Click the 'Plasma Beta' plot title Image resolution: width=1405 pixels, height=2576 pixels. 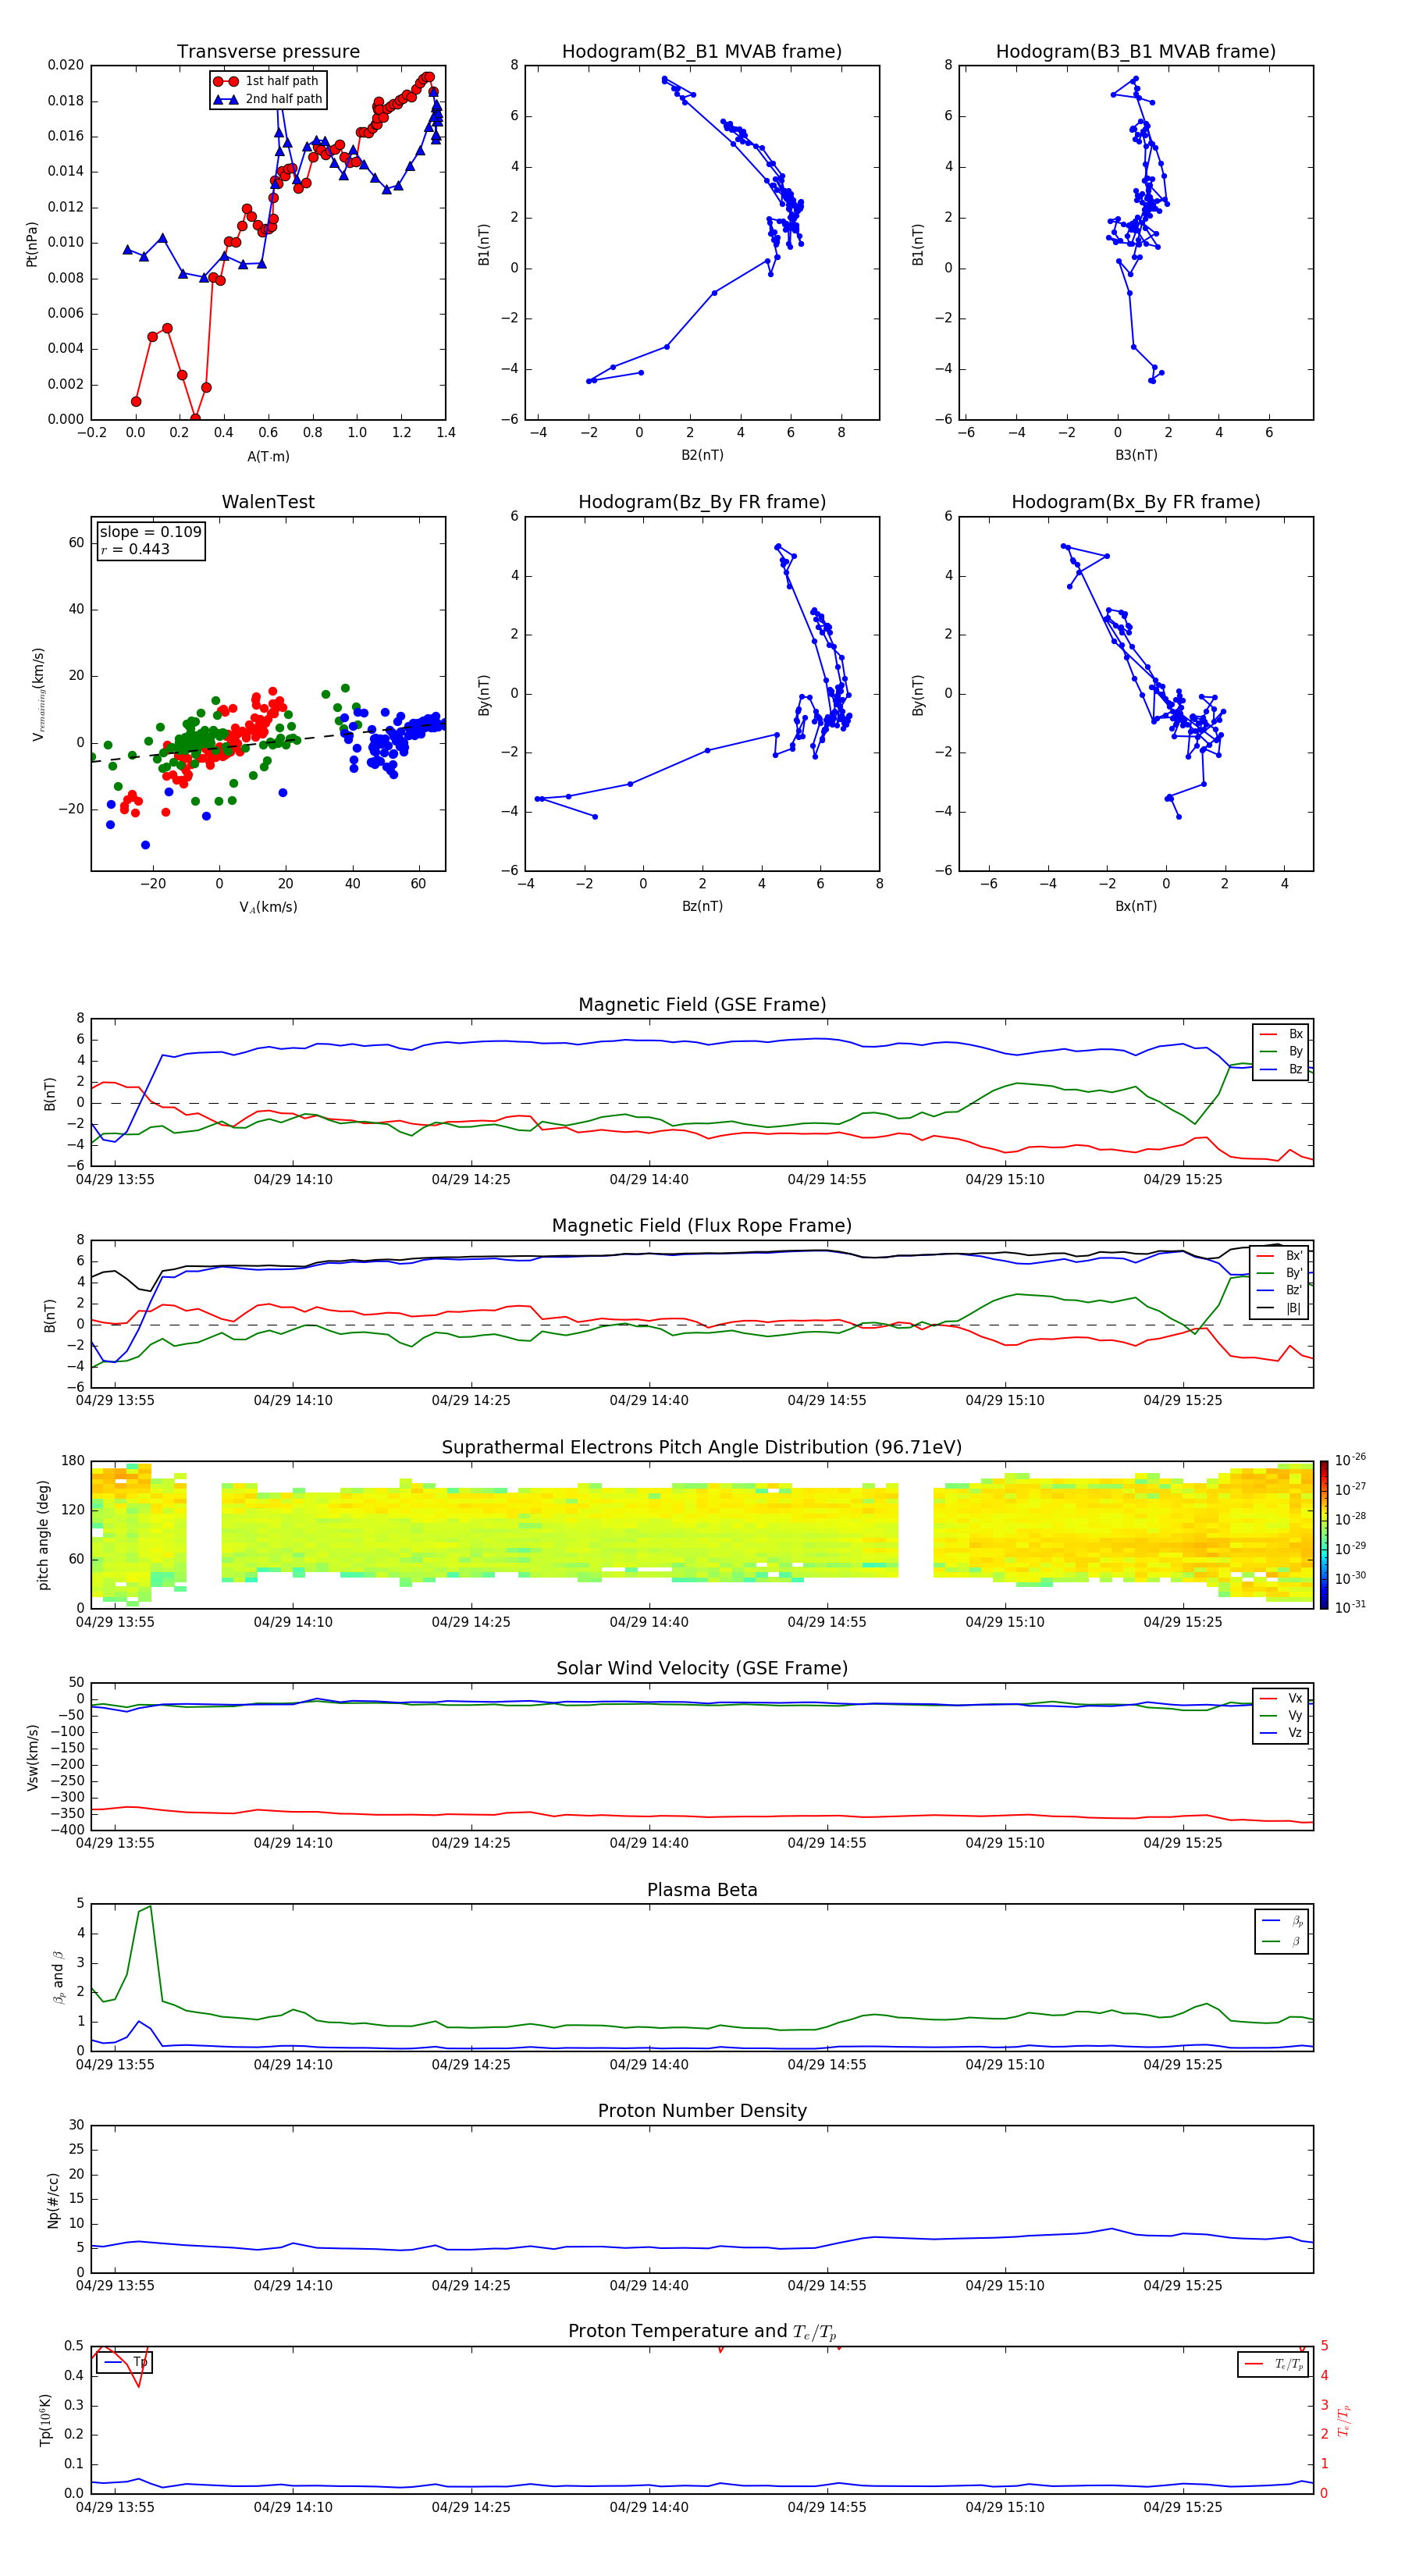[702, 1890]
